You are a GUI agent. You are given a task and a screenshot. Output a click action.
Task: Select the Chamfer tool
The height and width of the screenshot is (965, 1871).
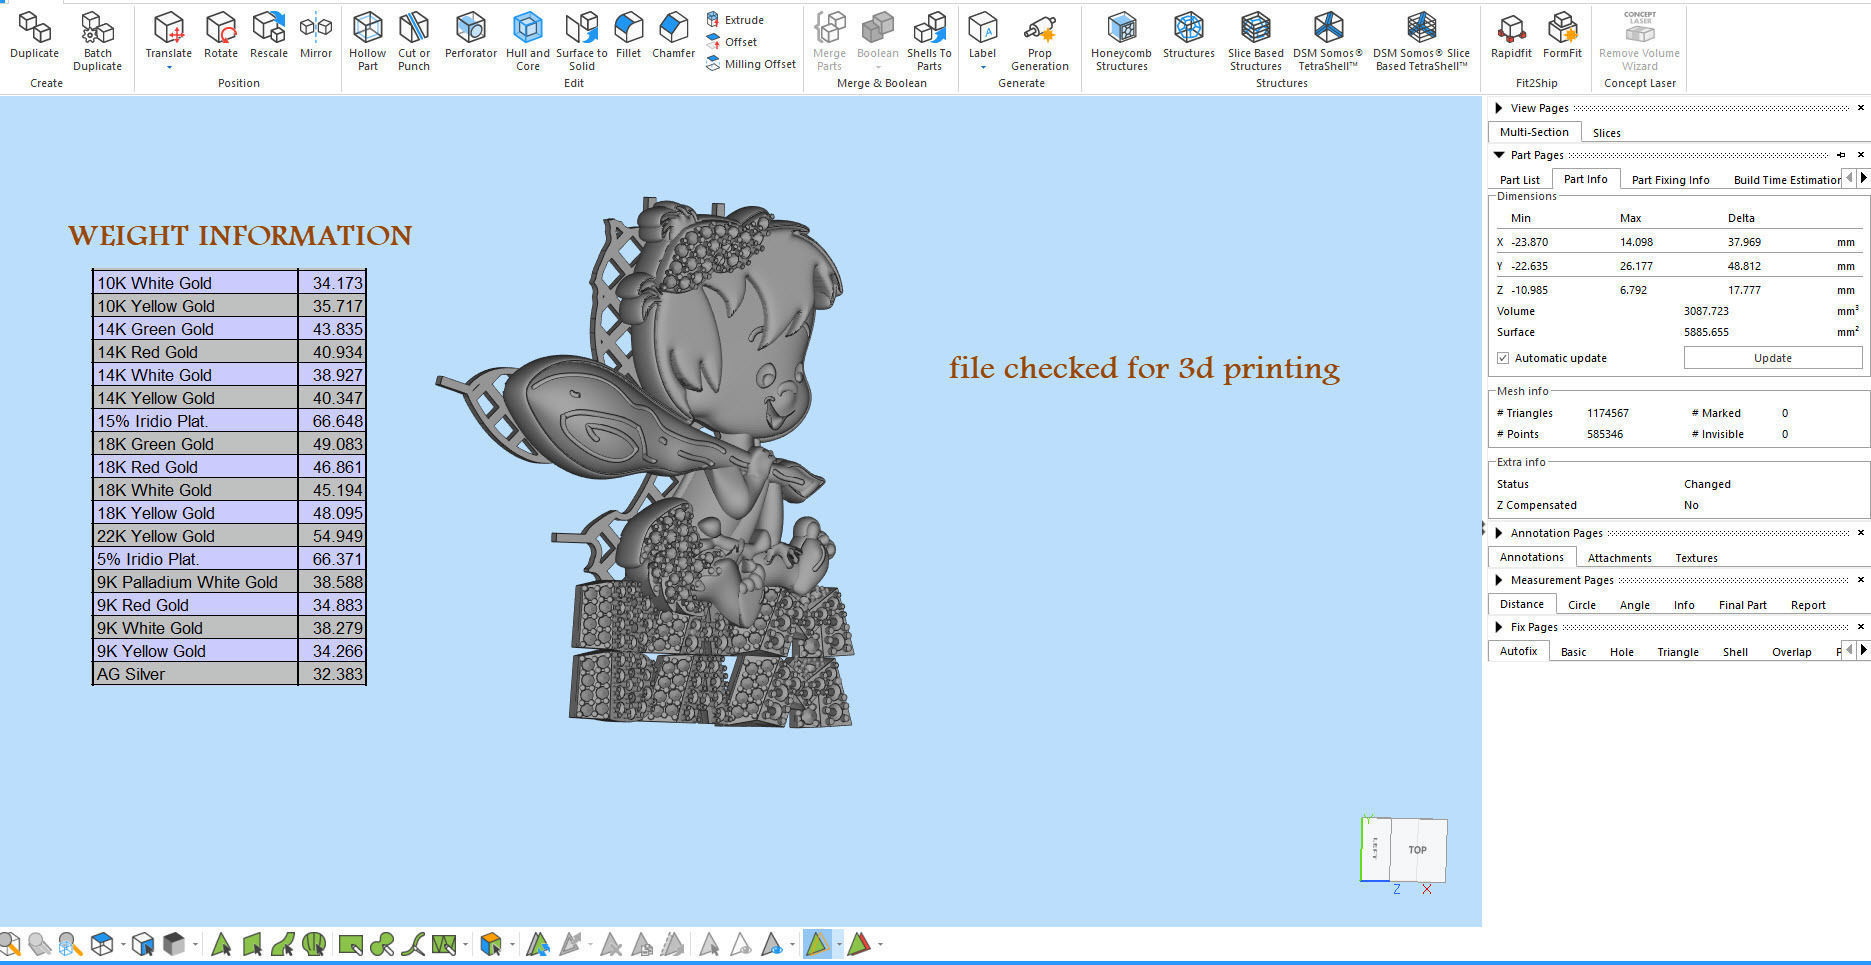click(x=673, y=37)
